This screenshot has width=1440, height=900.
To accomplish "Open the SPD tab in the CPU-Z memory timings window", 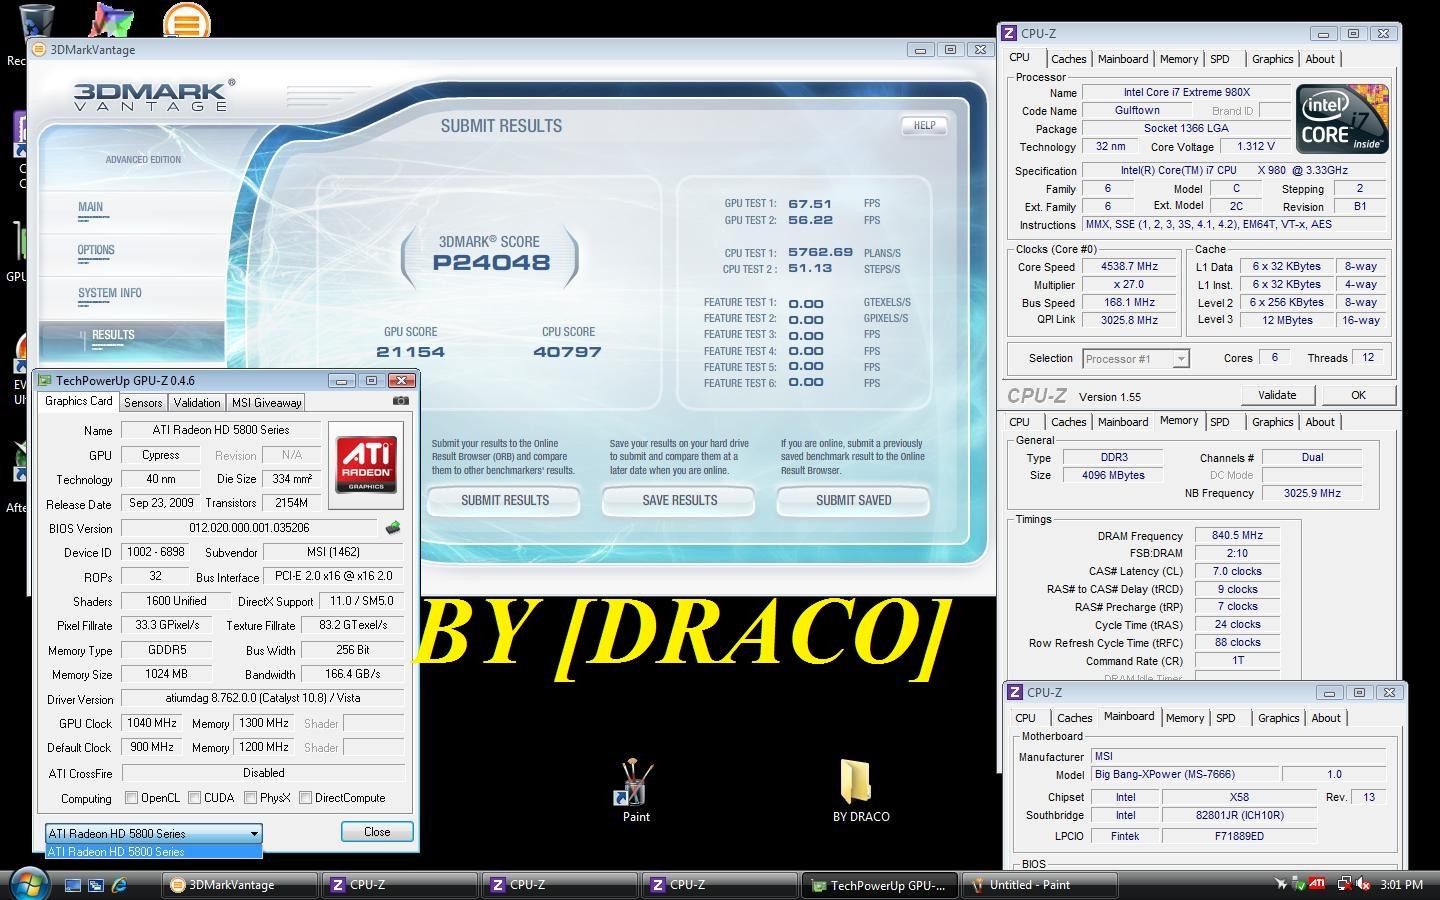I will pos(1220,422).
